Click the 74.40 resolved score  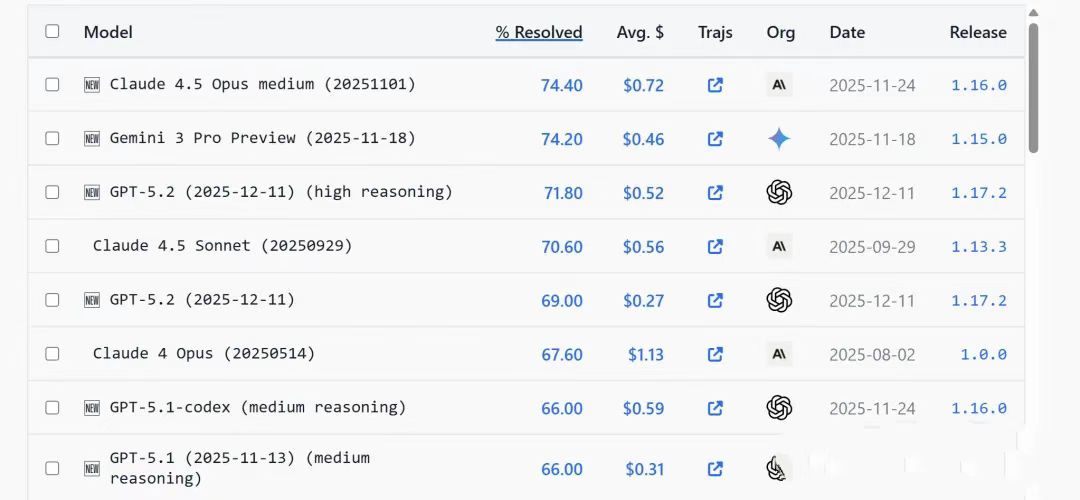tap(561, 85)
